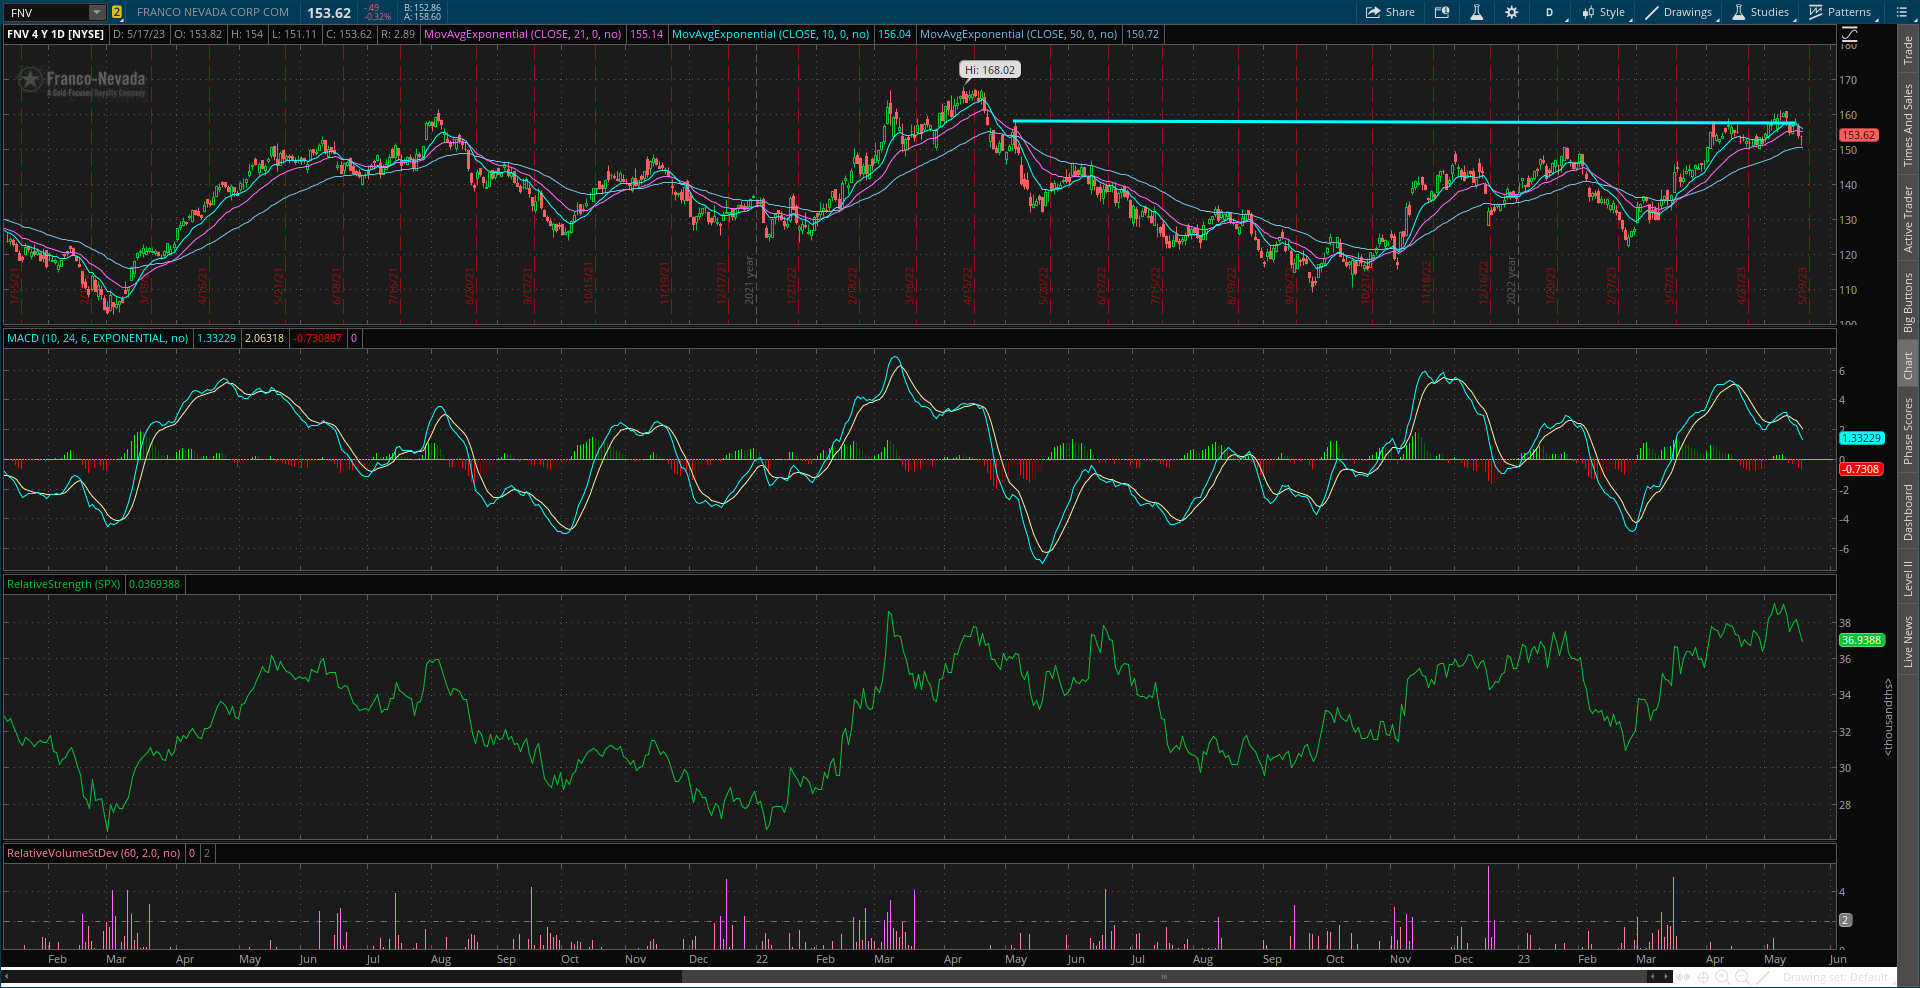Click the C: 153.62 close value

pos(349,34)
